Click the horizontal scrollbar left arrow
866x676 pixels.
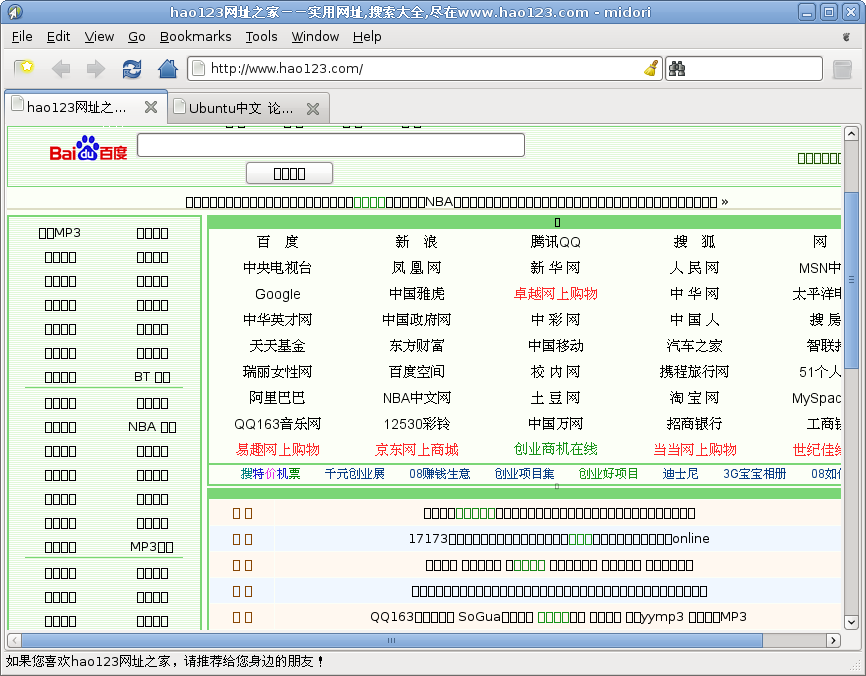15,641
